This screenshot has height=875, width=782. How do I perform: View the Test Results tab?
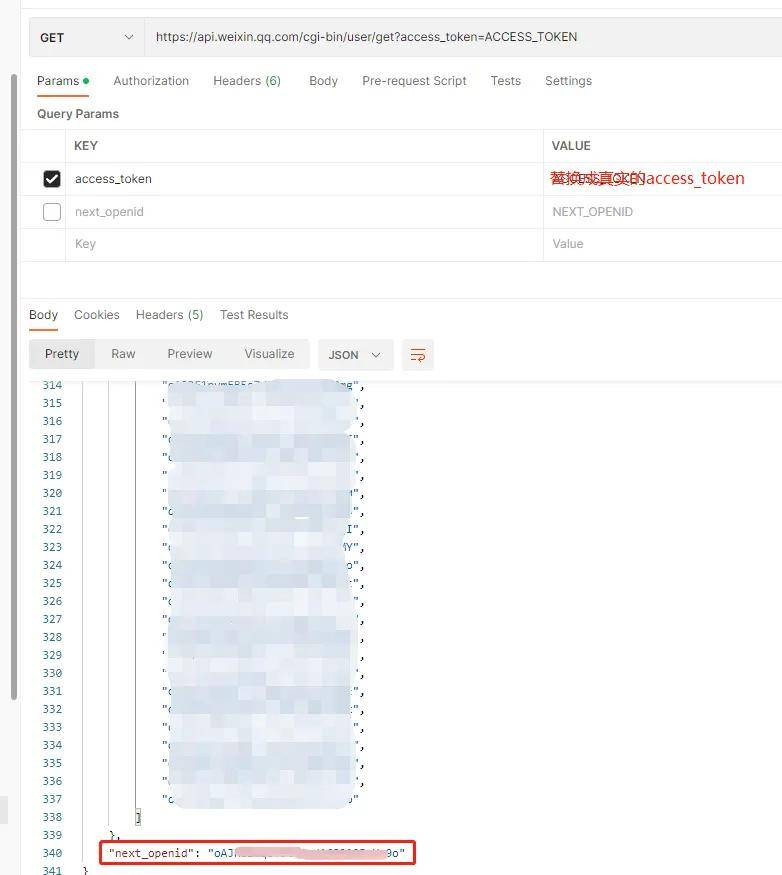254,315
